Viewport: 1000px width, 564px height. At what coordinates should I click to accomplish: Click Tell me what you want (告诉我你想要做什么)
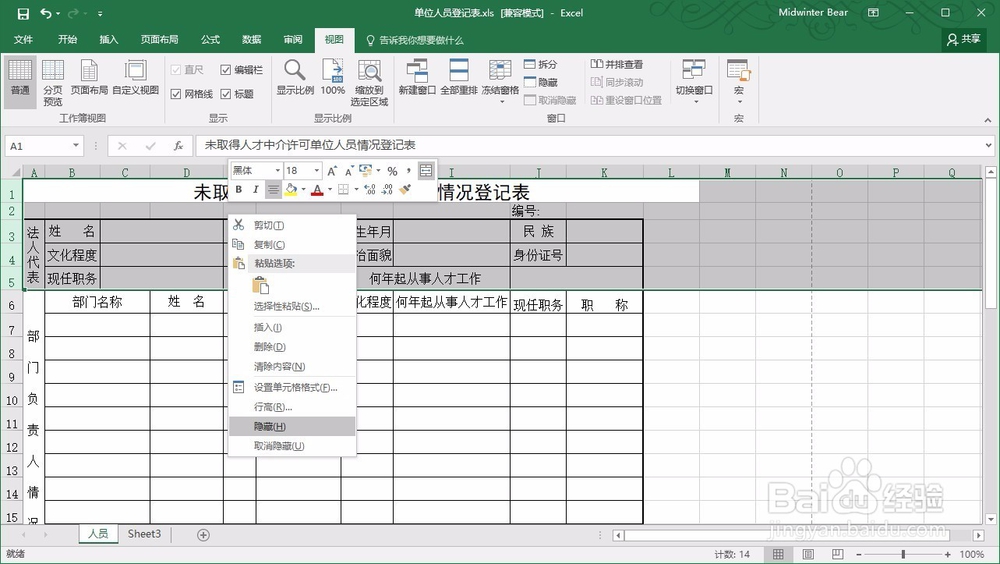click(x=415, y=40)
